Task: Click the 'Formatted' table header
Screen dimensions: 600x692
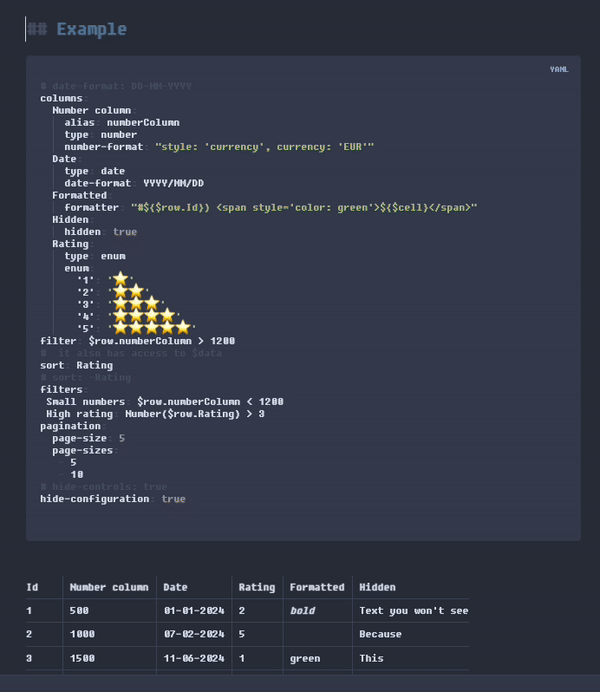Action: click(x=317, y=587)
